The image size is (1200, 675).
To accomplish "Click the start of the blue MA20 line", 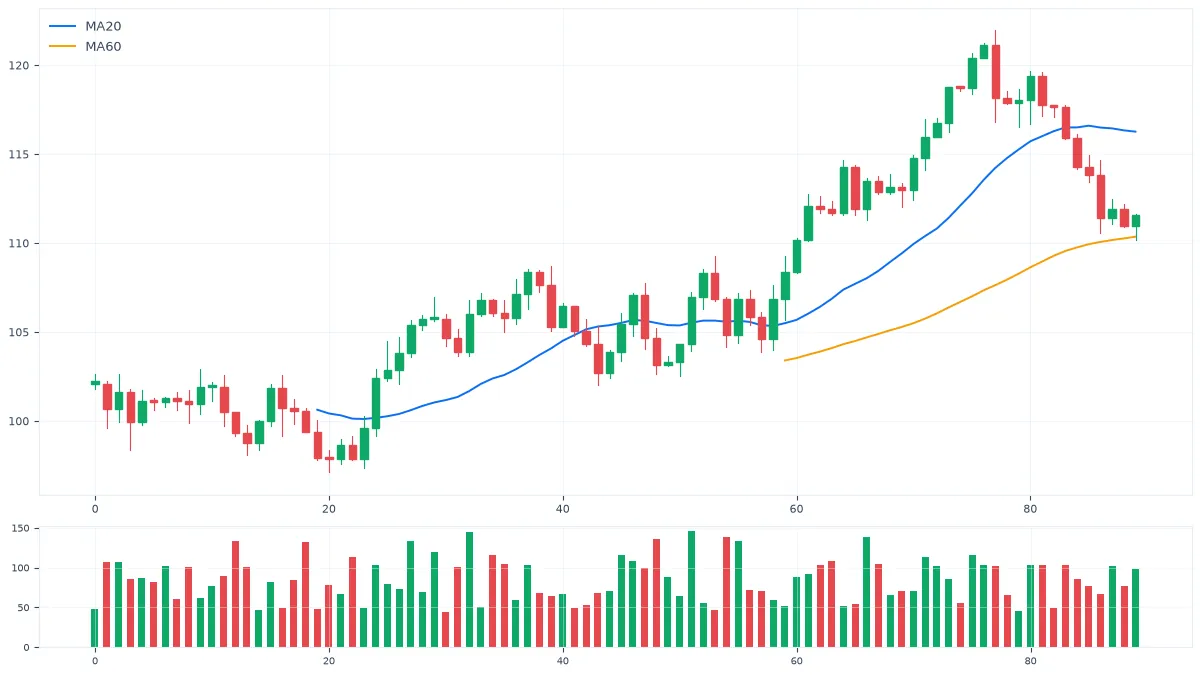I will coord(317,409).
